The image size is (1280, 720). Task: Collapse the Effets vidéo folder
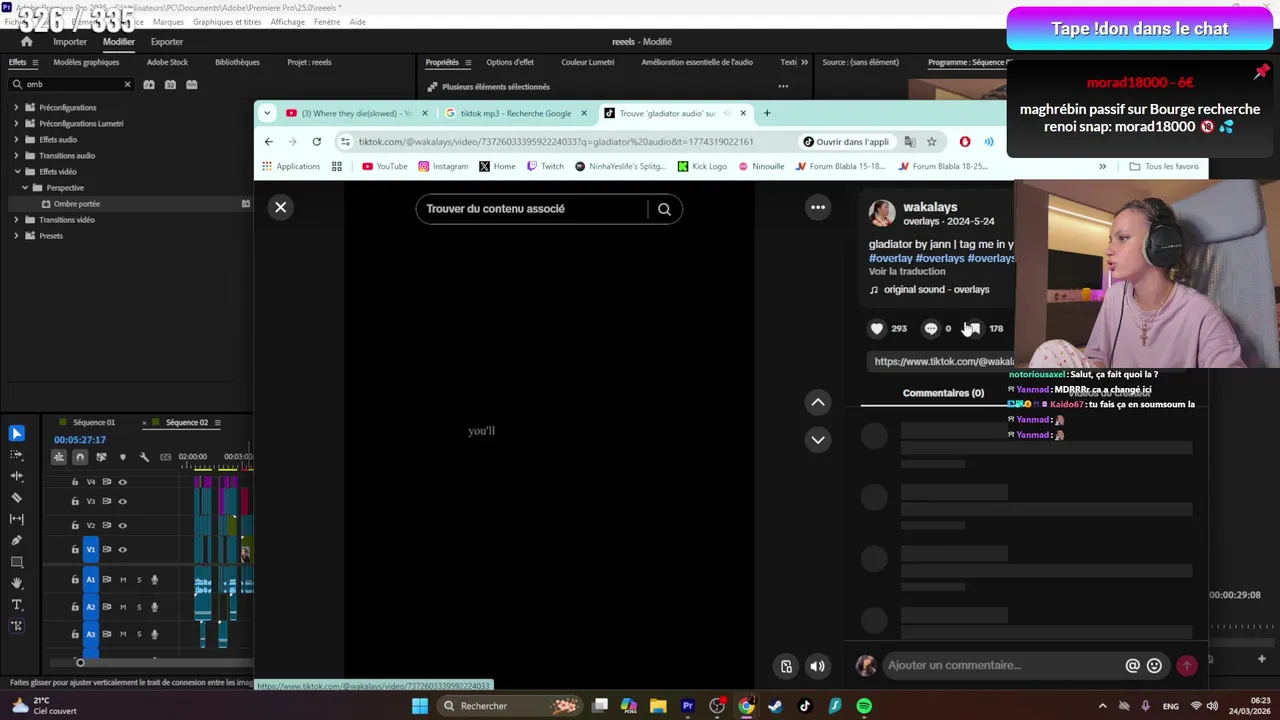[16, 171]
